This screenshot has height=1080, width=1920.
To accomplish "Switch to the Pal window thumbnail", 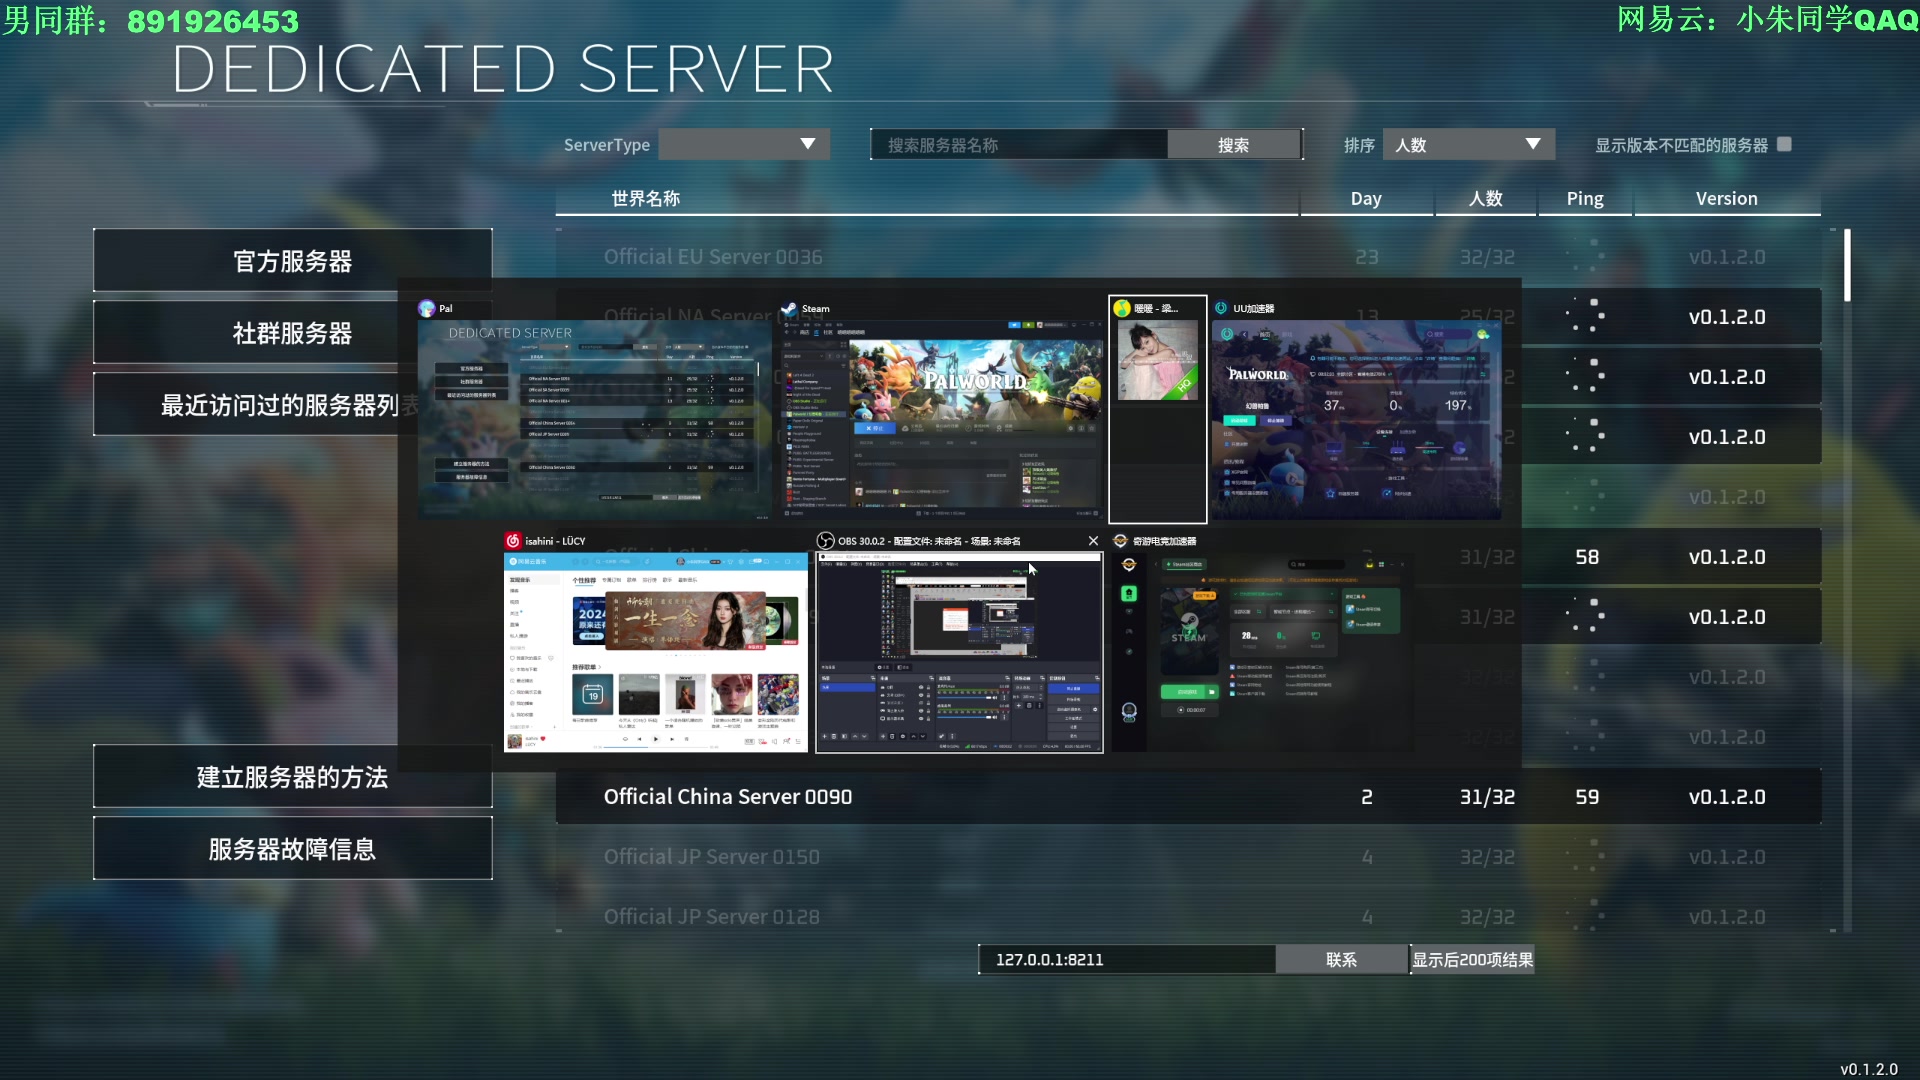I will click(595, 420).
